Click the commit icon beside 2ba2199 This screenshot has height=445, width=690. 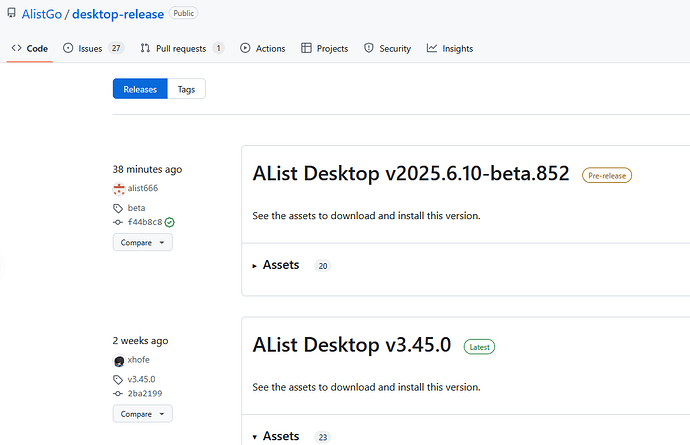point(117,394)
